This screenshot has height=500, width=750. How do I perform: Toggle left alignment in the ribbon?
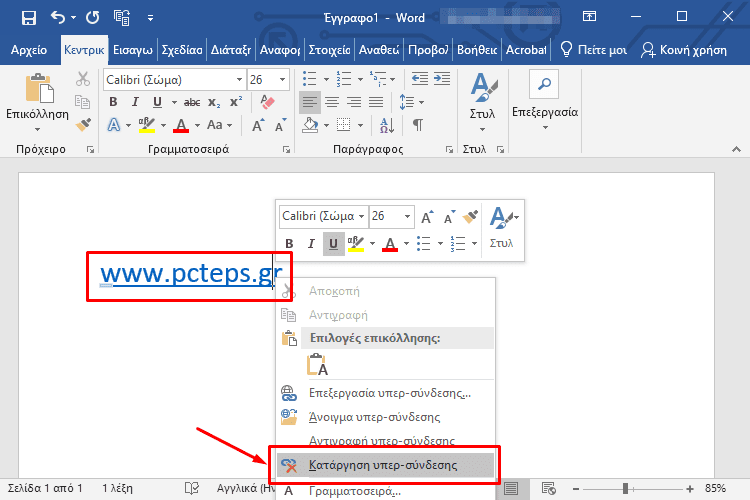pos(309,102)
